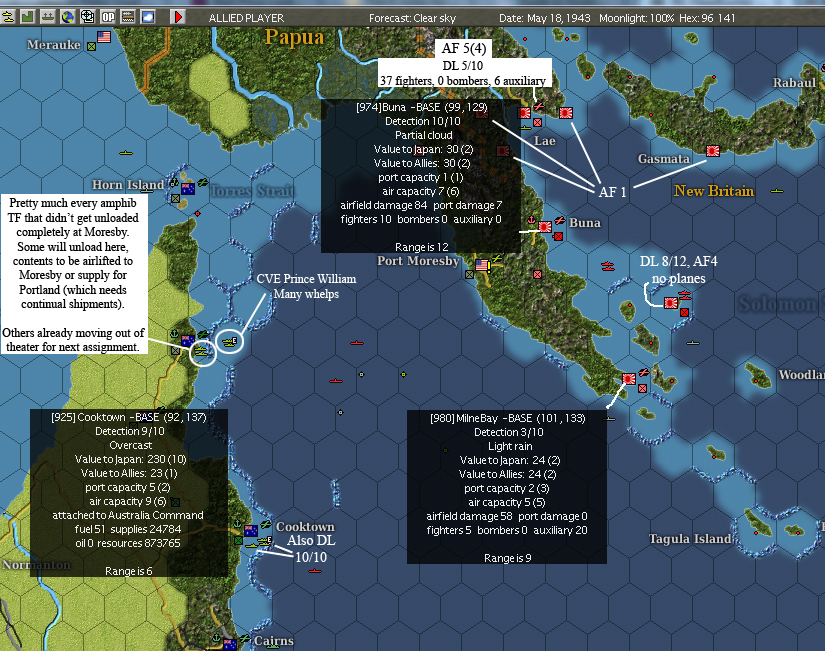This screenshot has height=651, width=825.
Task: Click the 'Merauke' map label
Action: [54, 45]
